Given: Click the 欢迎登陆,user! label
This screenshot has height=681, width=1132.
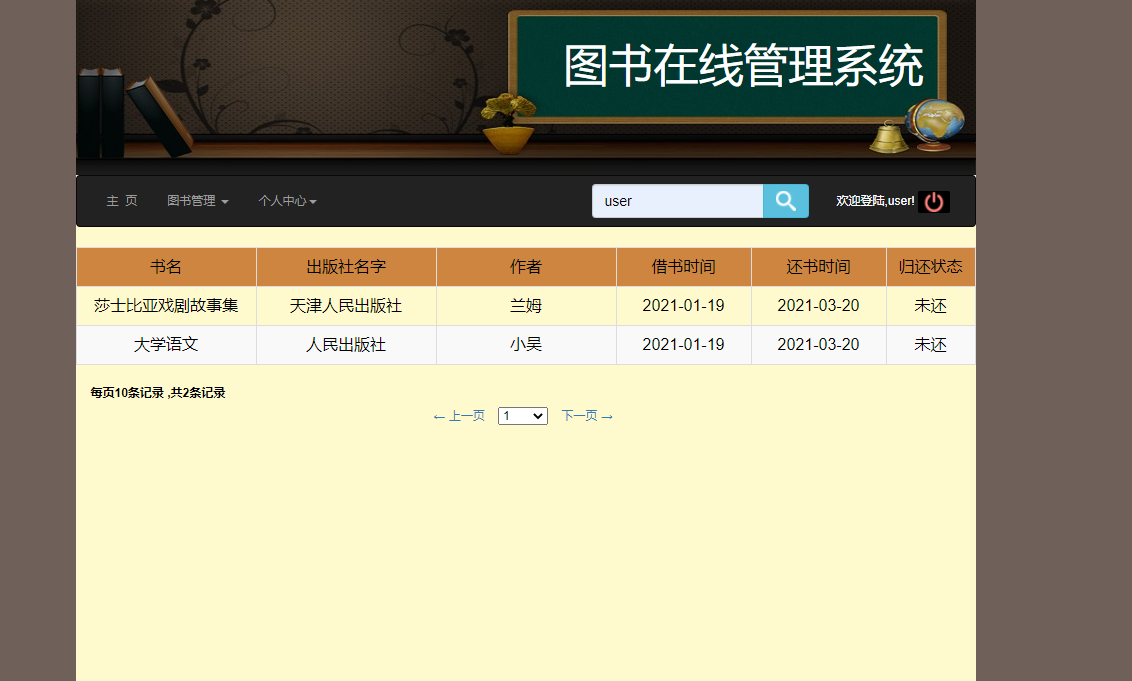Looking at the screenshot, I should point(875,201).
